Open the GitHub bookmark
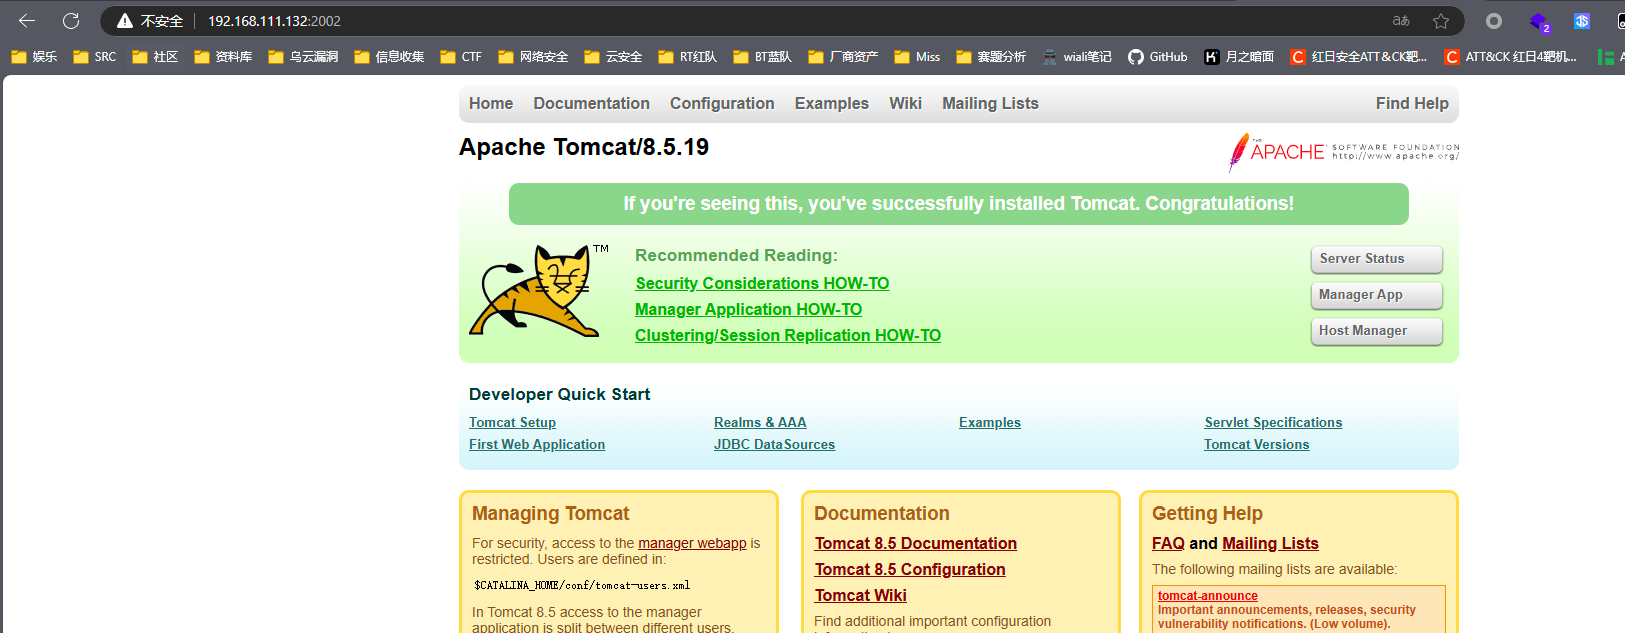The image size is (1625, 633). [1157, 57]
